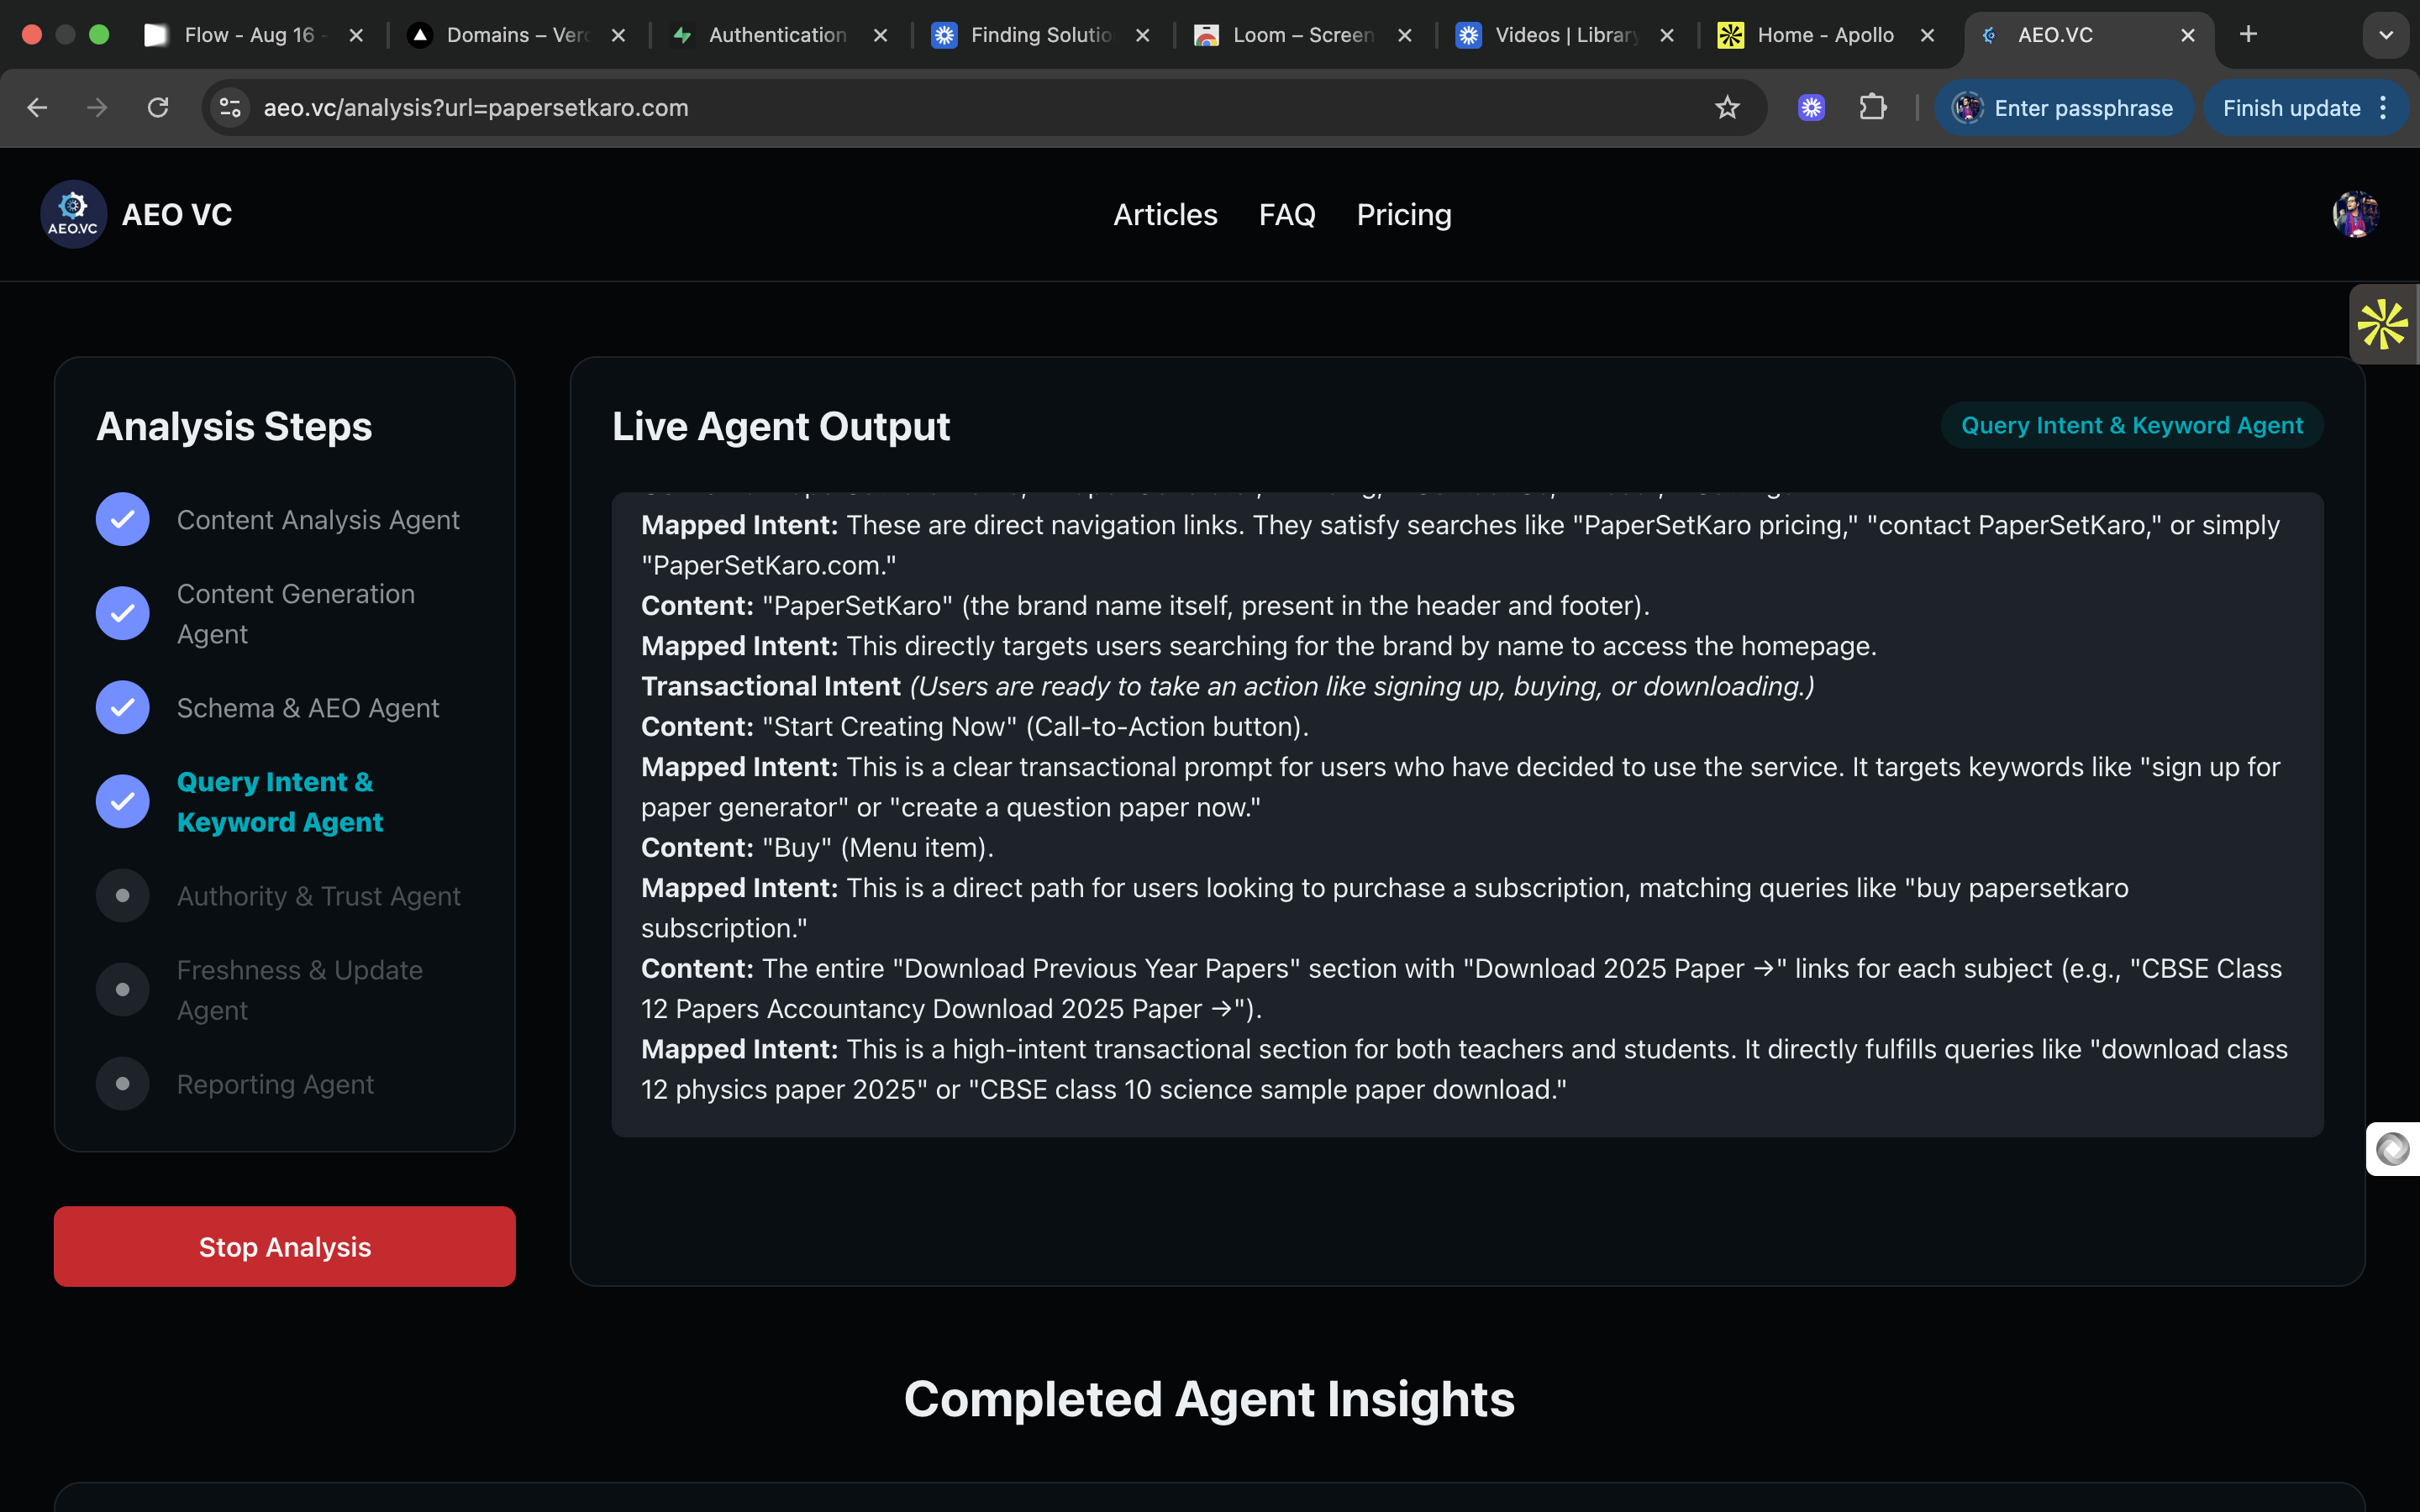Click the back navigation arrow
This screenshot has width=2420, height=1512.
[37, 107]
